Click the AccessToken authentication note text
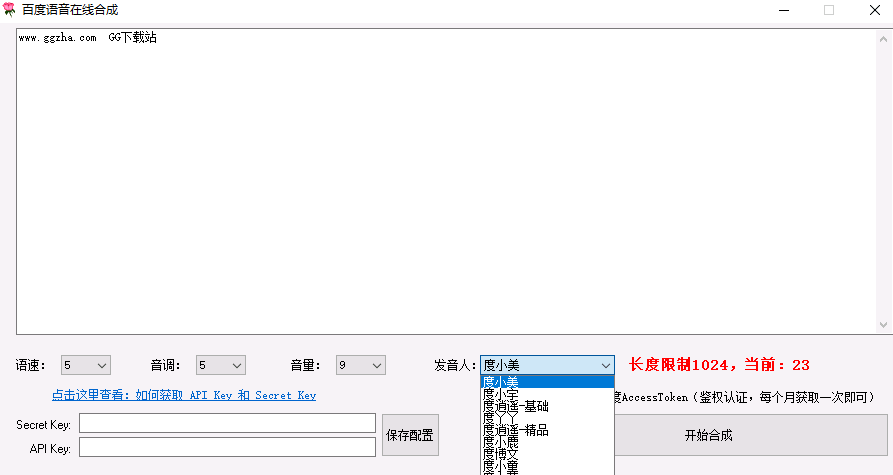Screen dimensions: 893x475 pyautogui.click(x=745, y=397)
